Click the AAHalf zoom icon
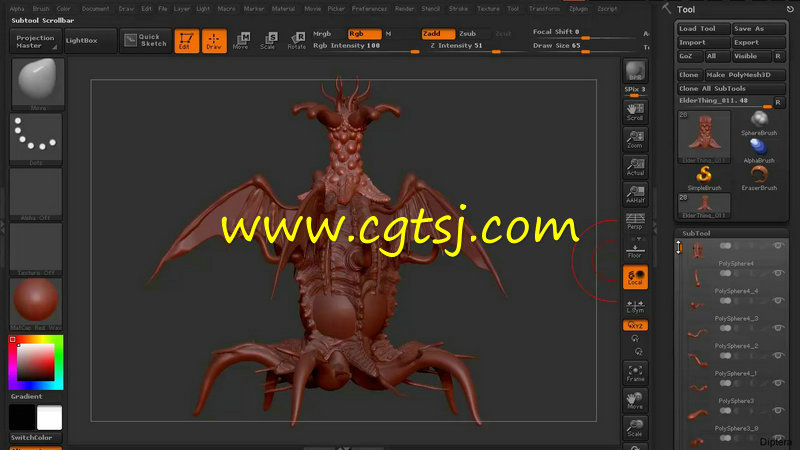 [635, 194]
